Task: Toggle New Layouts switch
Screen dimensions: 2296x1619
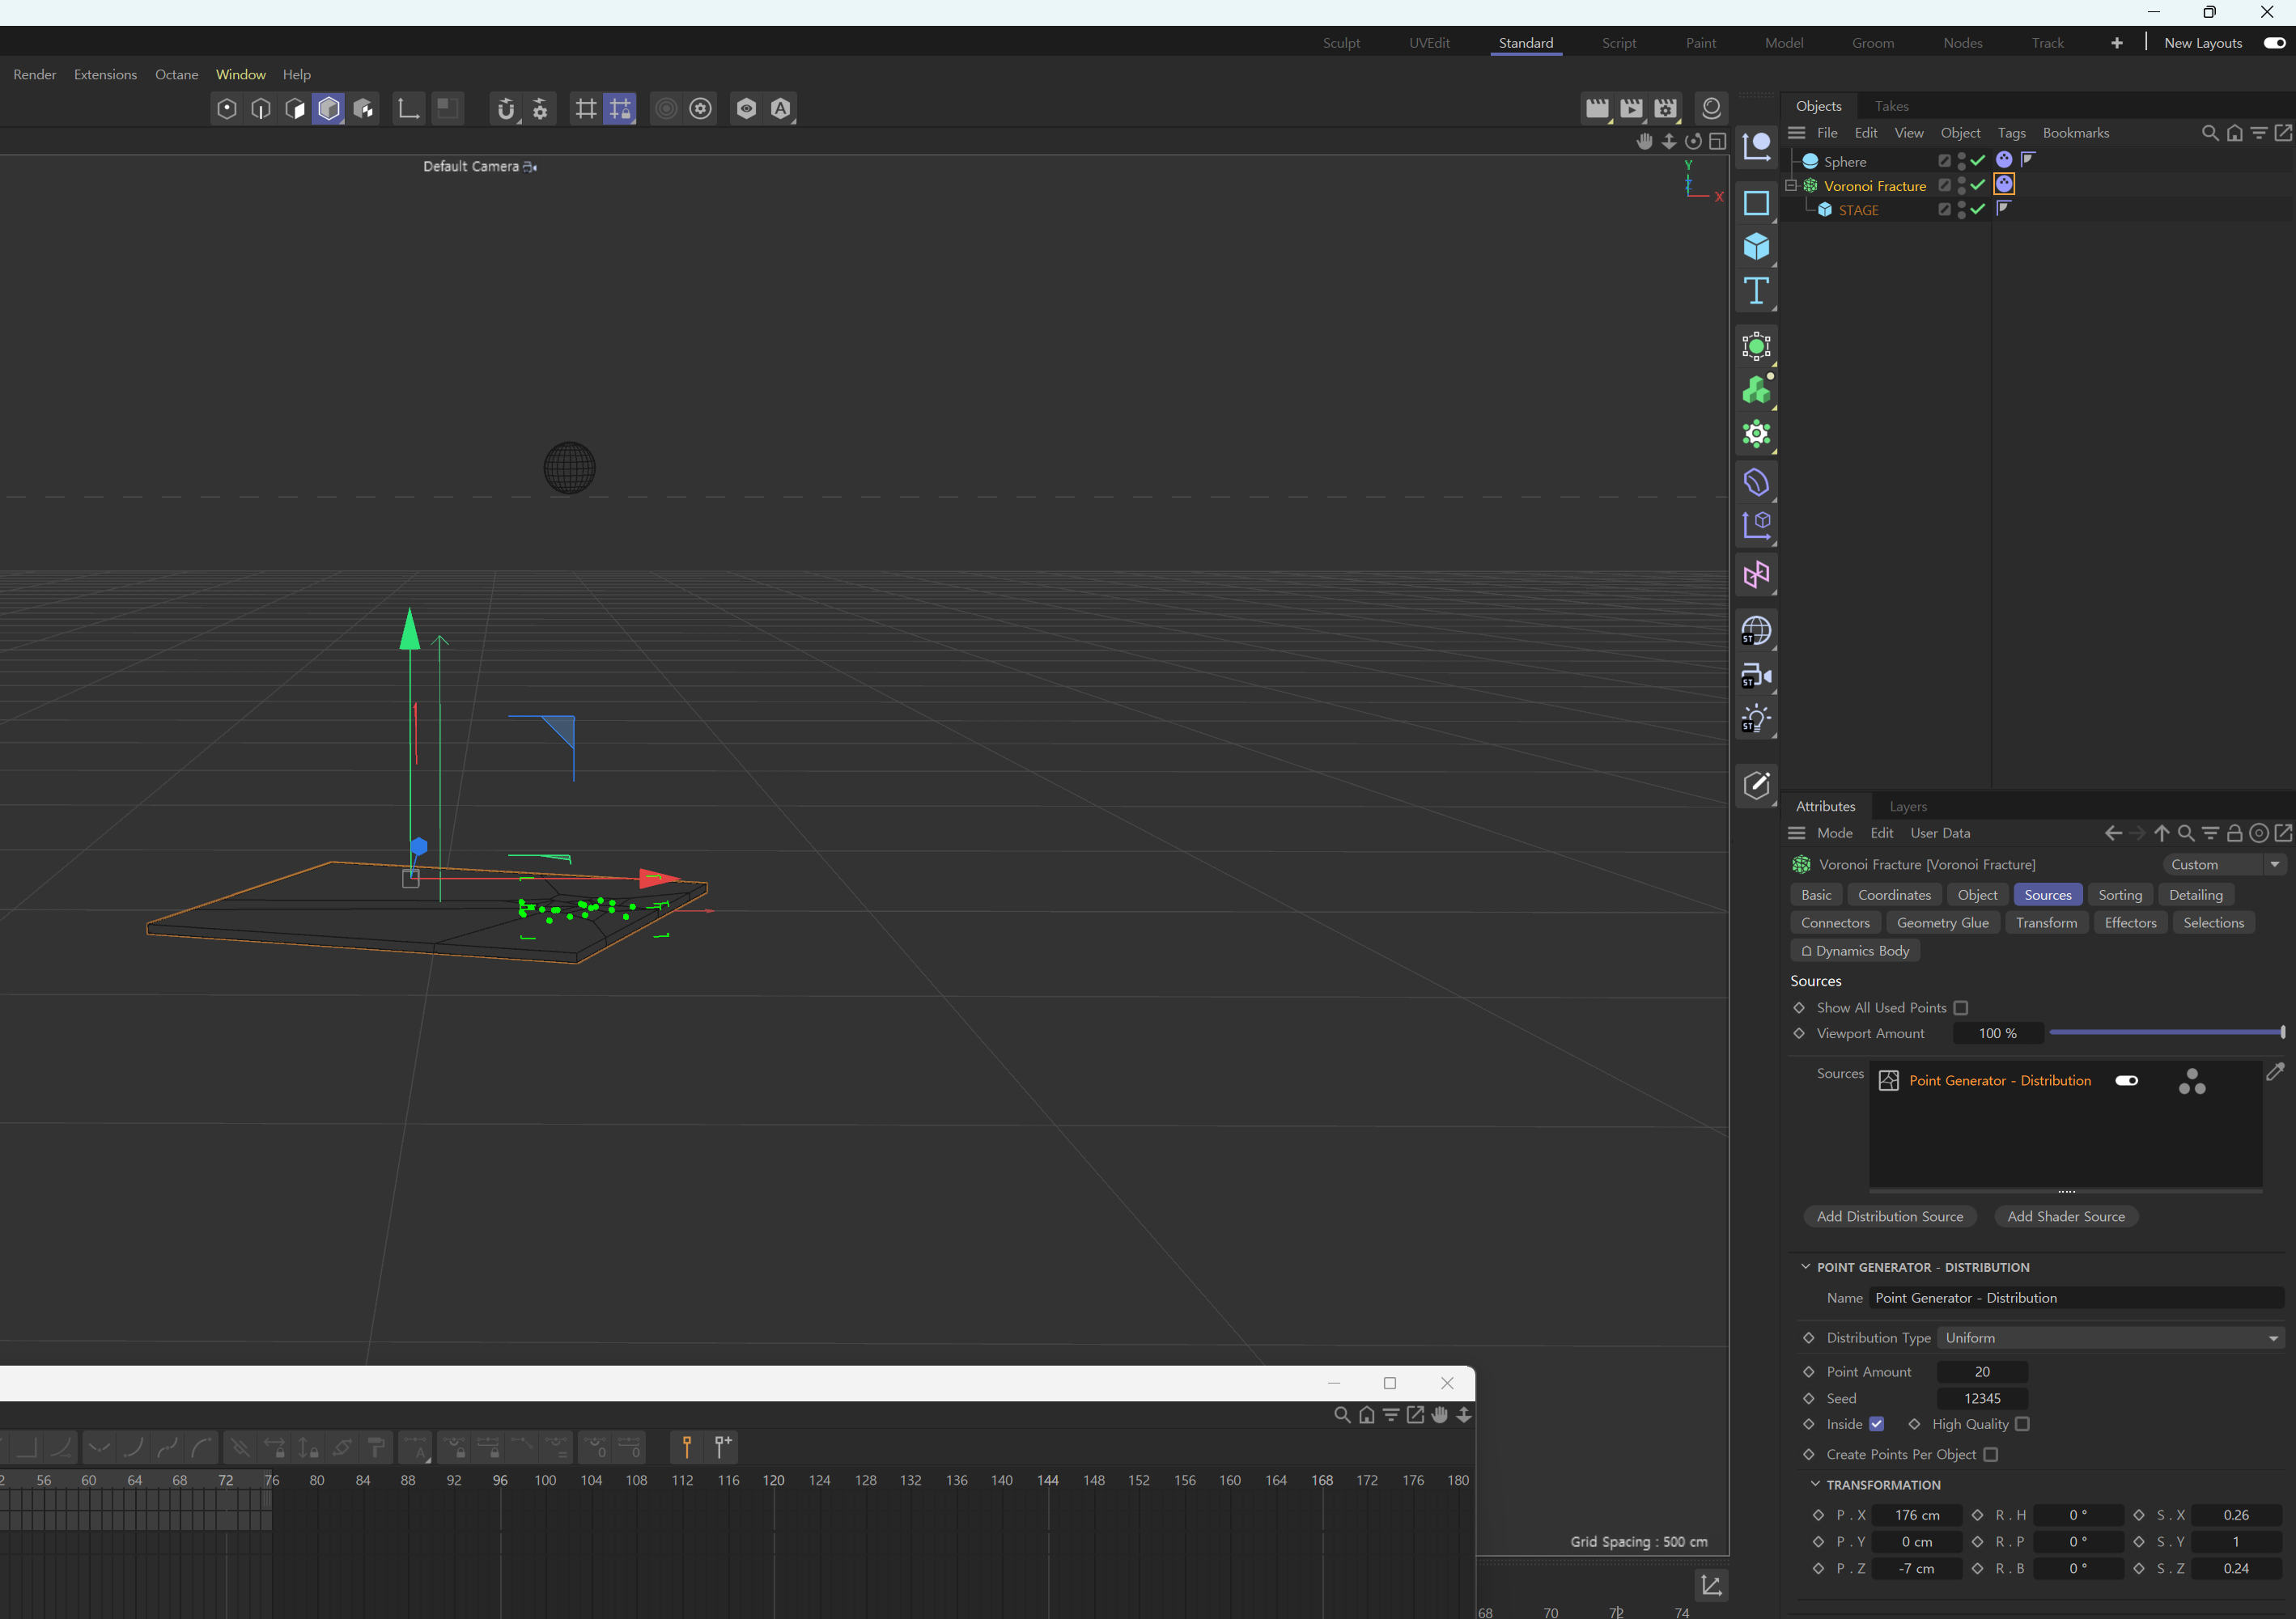Action: coord(2274,43)
